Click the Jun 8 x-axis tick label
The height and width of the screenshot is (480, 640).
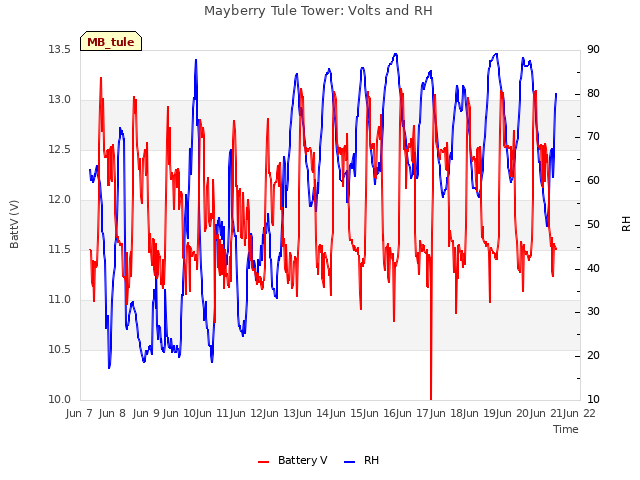(x=112, y=413)
